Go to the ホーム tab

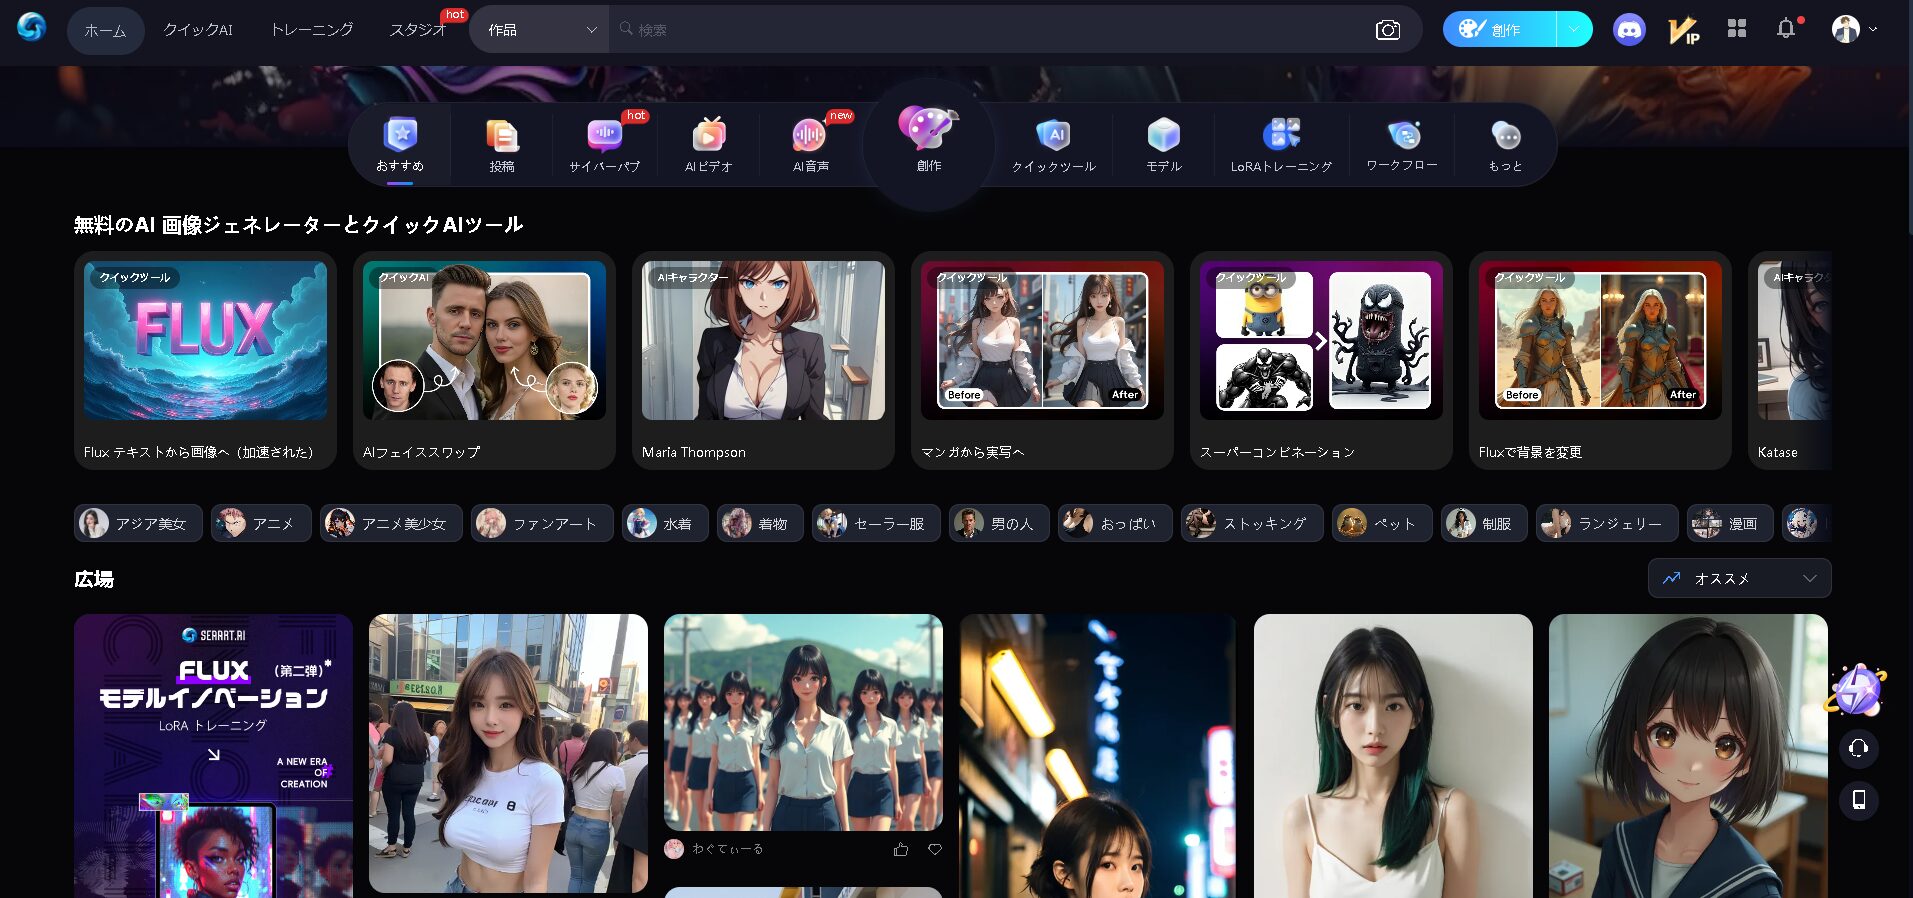(x=105, y=30)
